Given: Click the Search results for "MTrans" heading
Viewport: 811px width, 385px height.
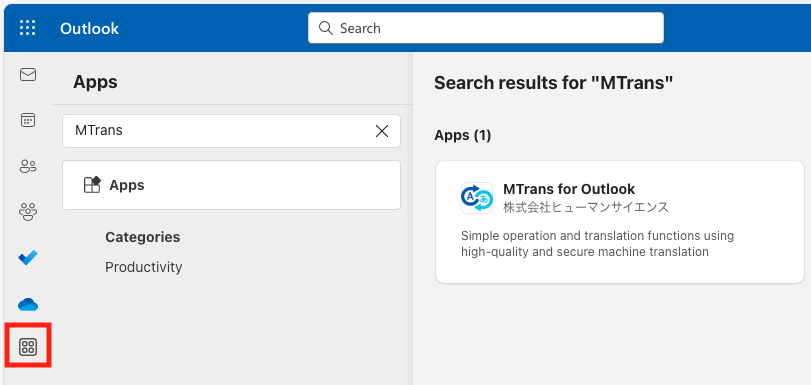Looking at the screenshot, I should click(553, 83).
